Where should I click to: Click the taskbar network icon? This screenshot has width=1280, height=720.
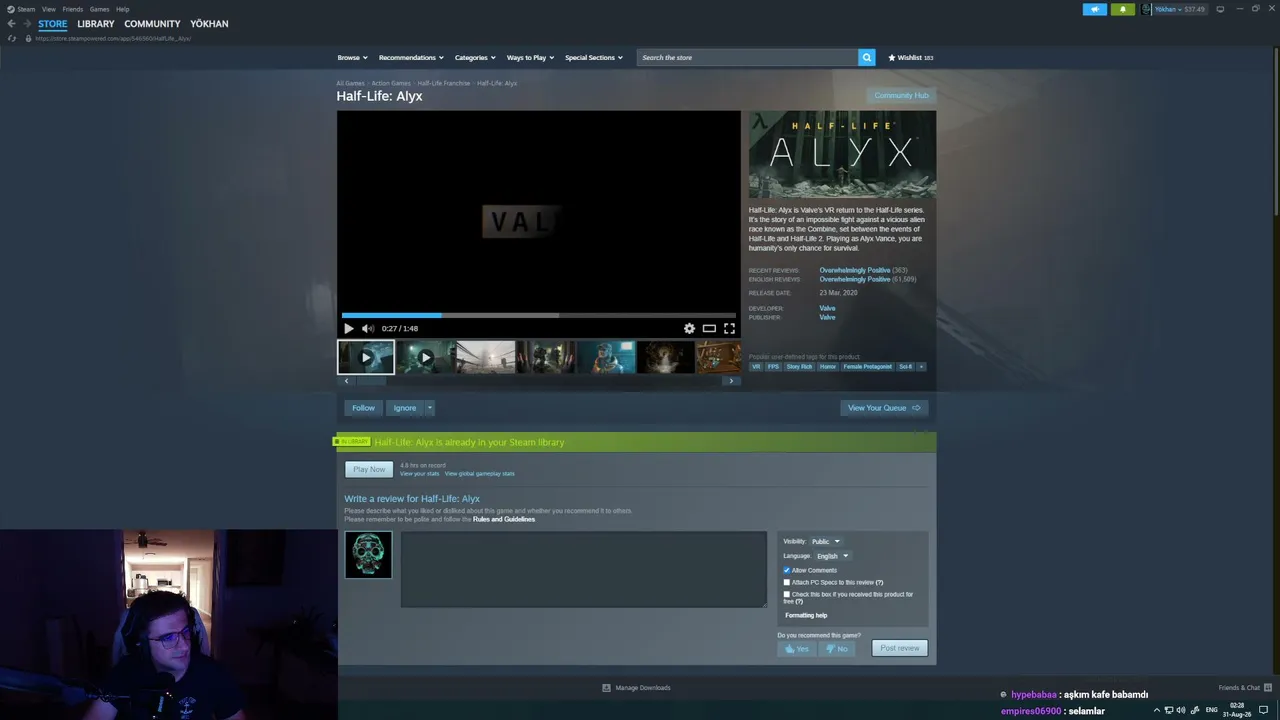[1169, 710]
